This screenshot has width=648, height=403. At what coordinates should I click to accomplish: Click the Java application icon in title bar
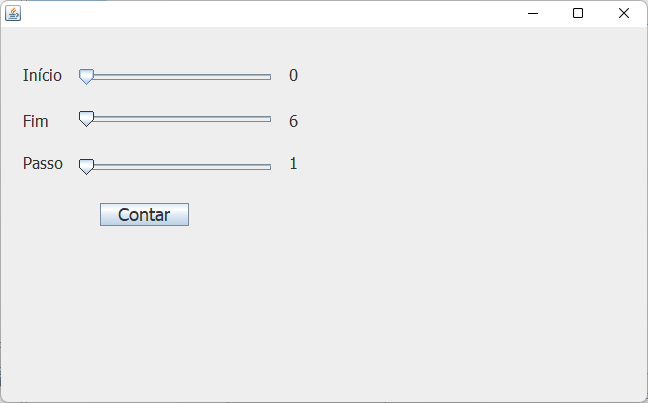[13, 13]
